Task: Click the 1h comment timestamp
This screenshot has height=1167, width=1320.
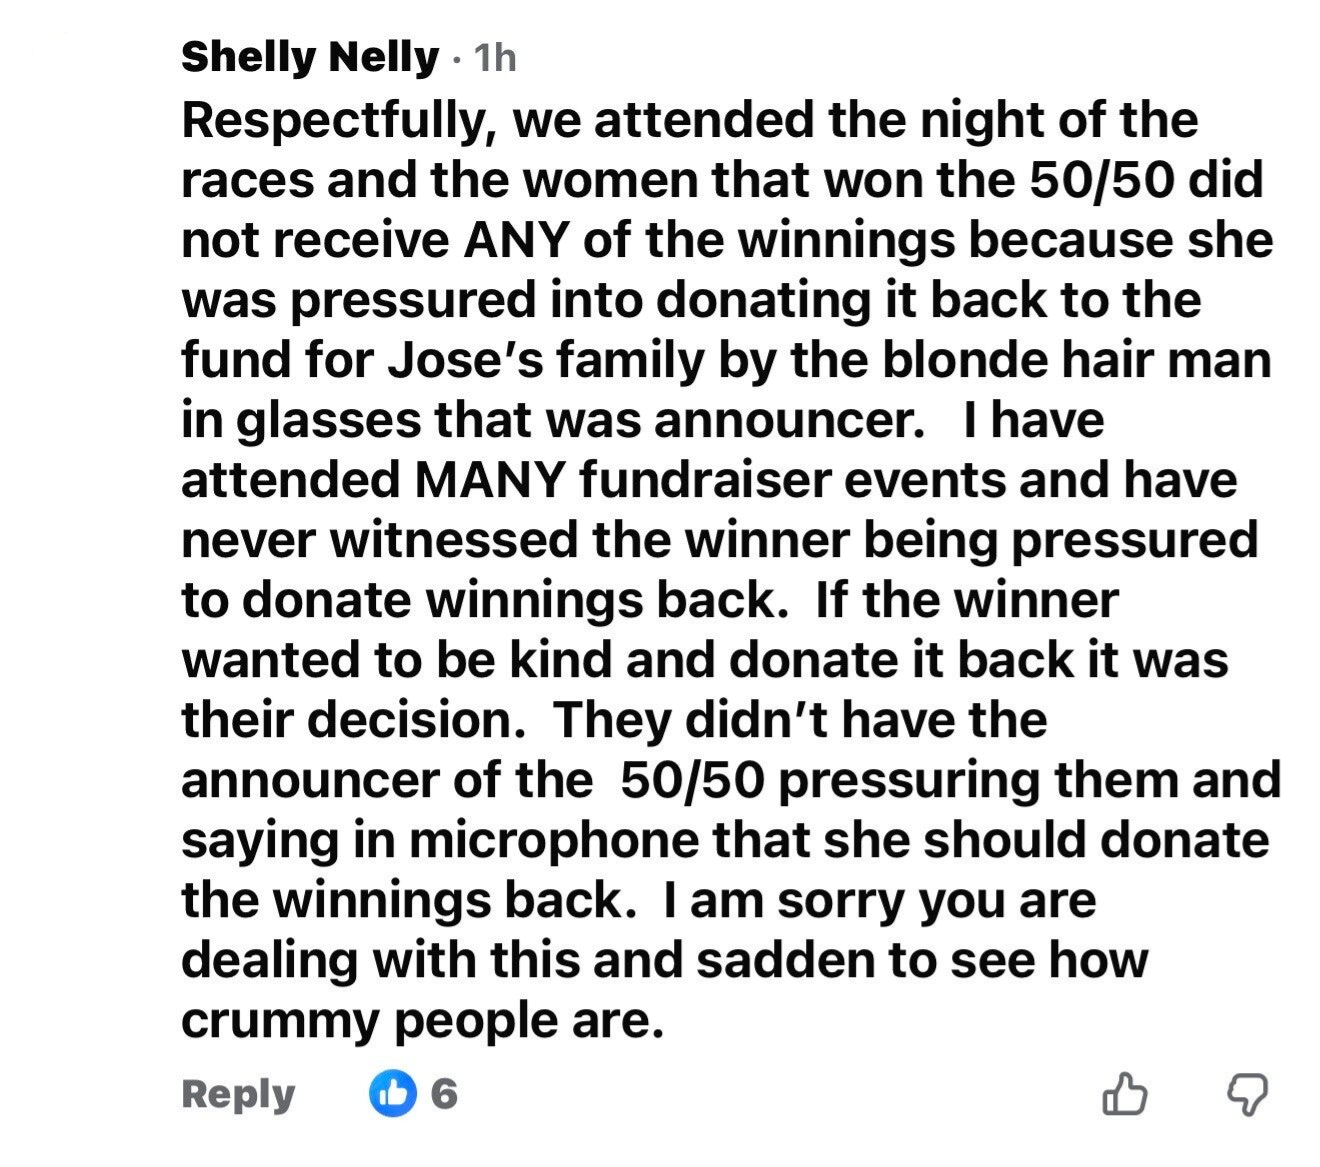Action: click(494, 58)
